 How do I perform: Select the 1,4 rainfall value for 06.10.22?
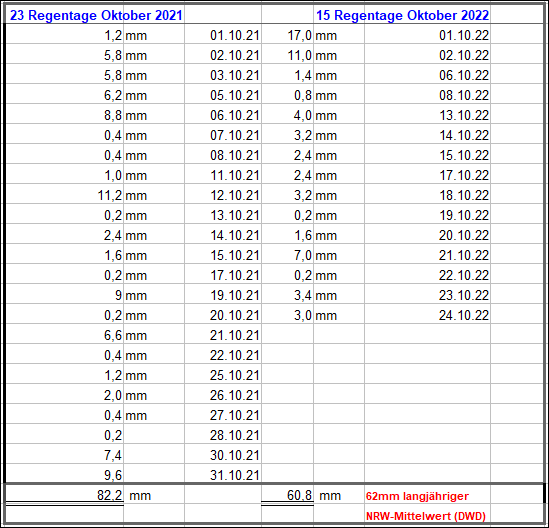coord(303,76)
